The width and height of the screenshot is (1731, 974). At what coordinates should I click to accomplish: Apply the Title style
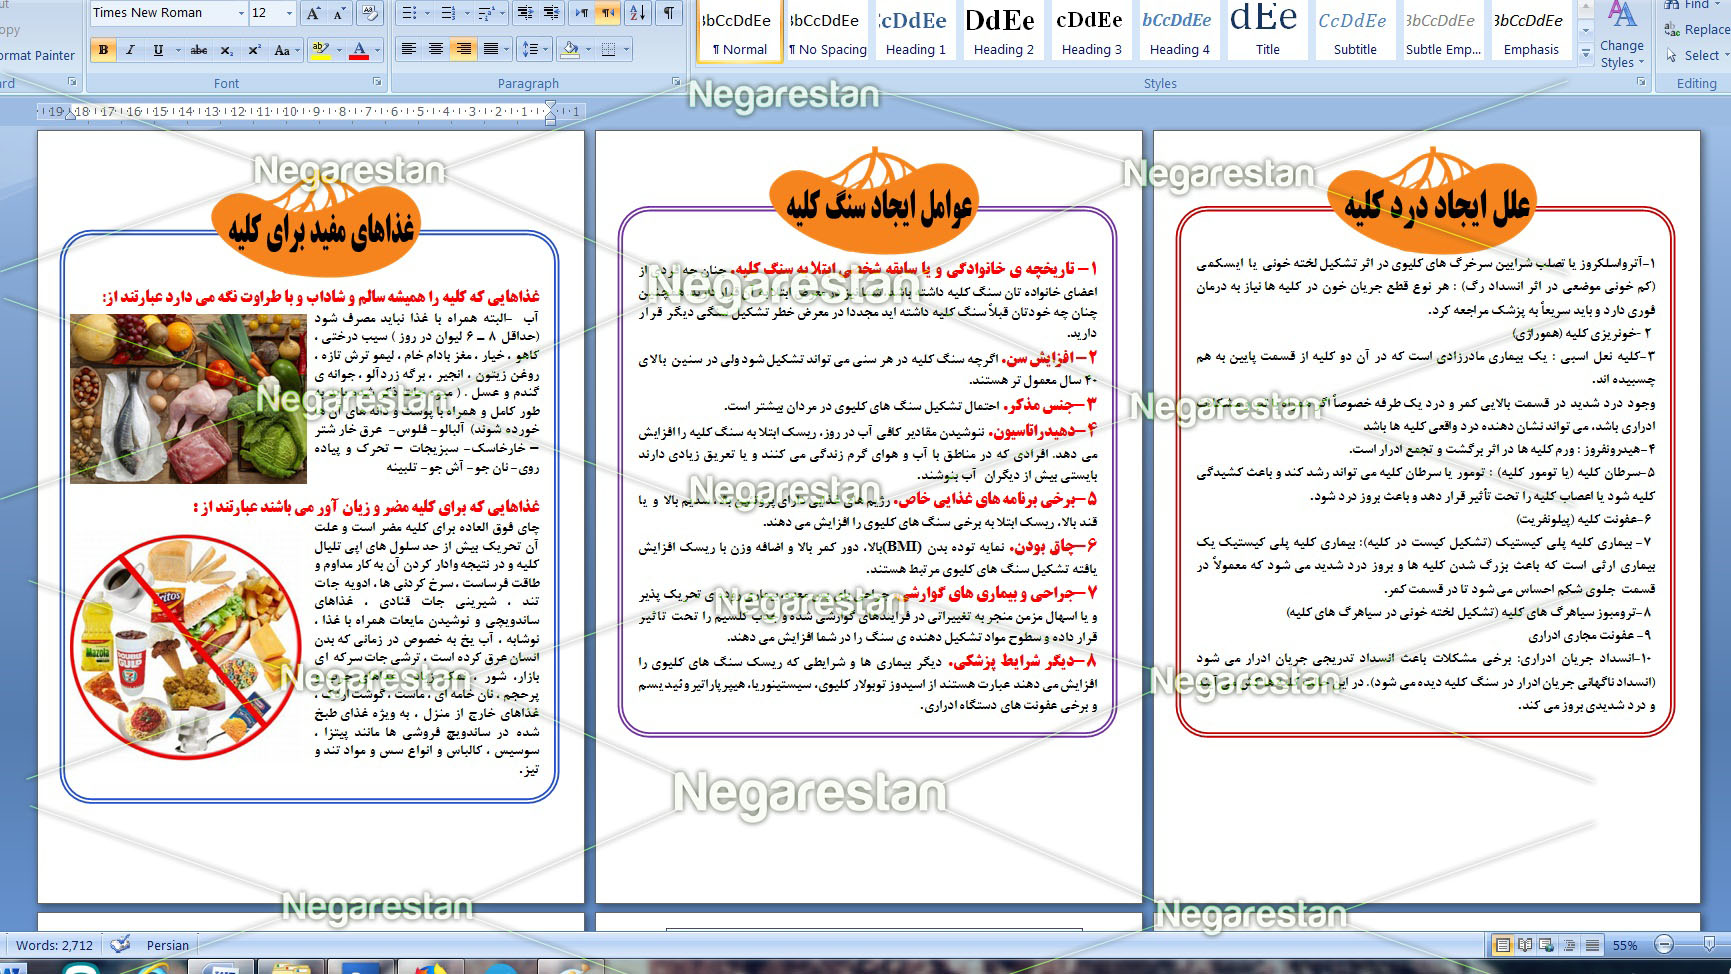pos(1267,32)
